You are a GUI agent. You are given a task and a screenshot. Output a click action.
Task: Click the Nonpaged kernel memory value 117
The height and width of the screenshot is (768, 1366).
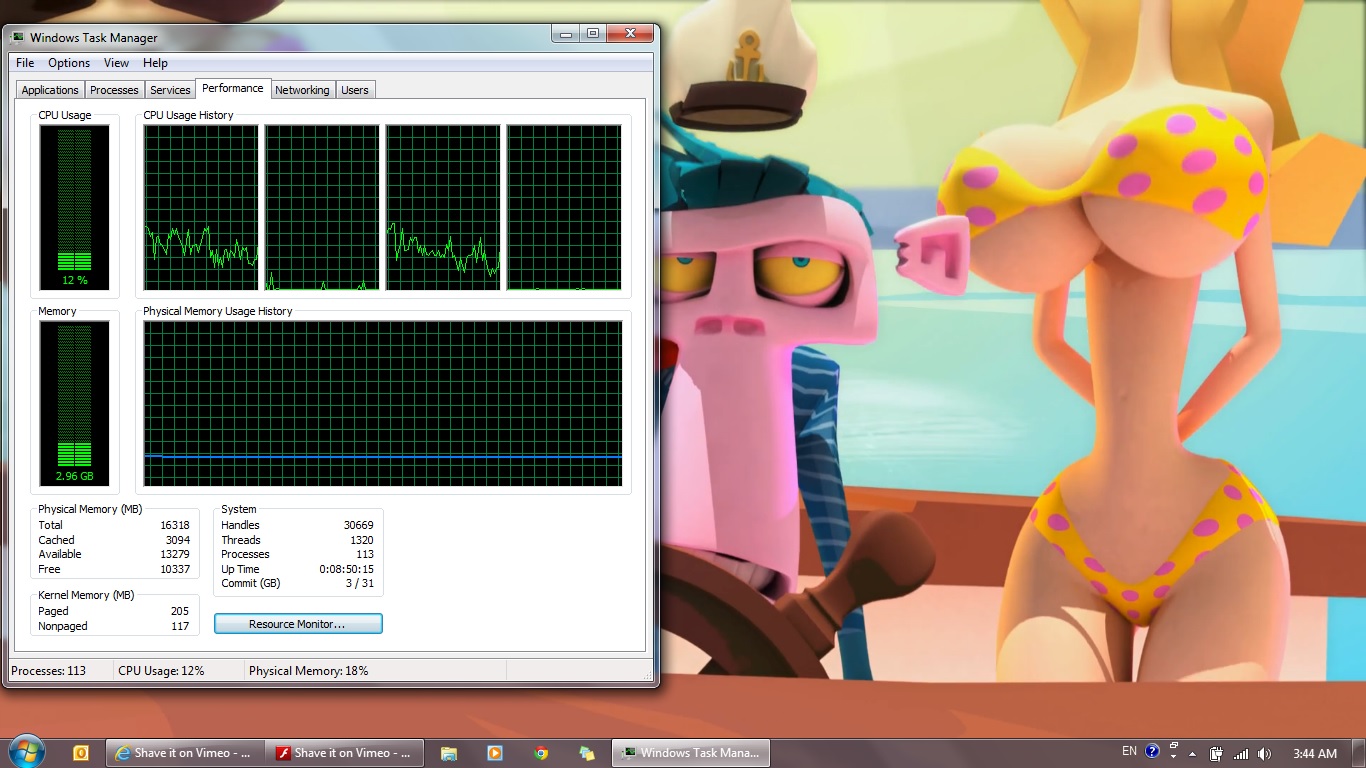[180, 626]
